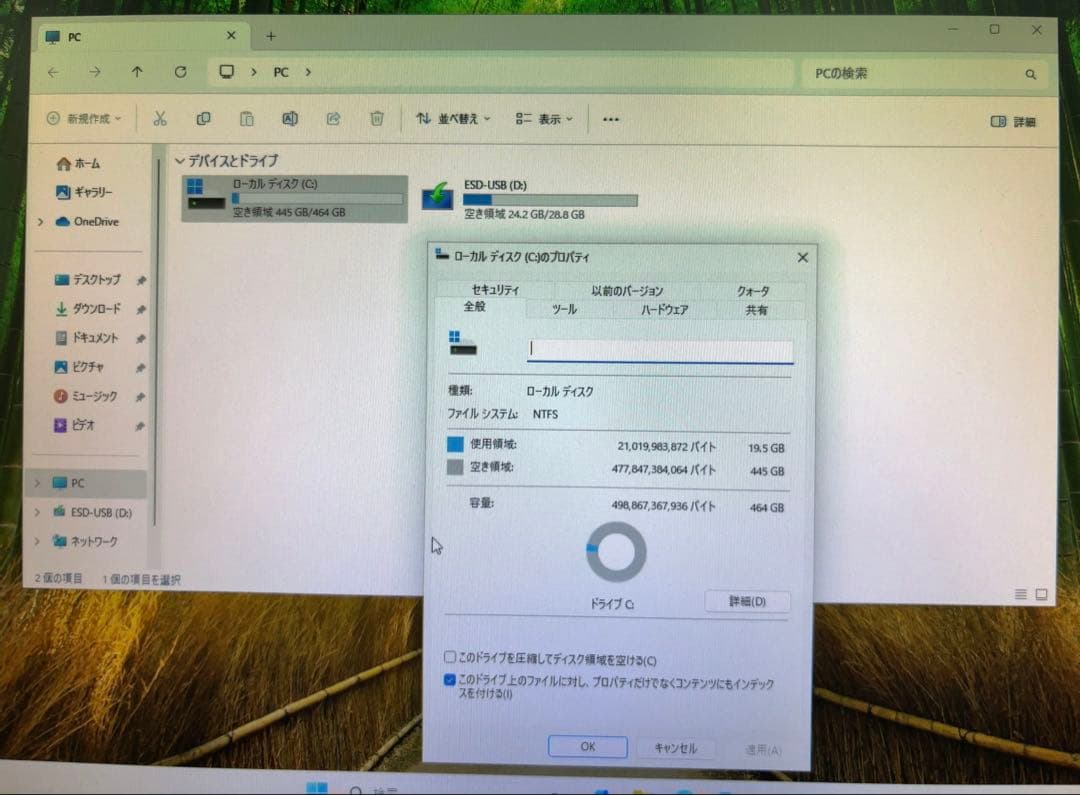This screenshot has height=795, width=1080.
Task: Click the Refresh icon in the address bar
Action: [180, 72]
